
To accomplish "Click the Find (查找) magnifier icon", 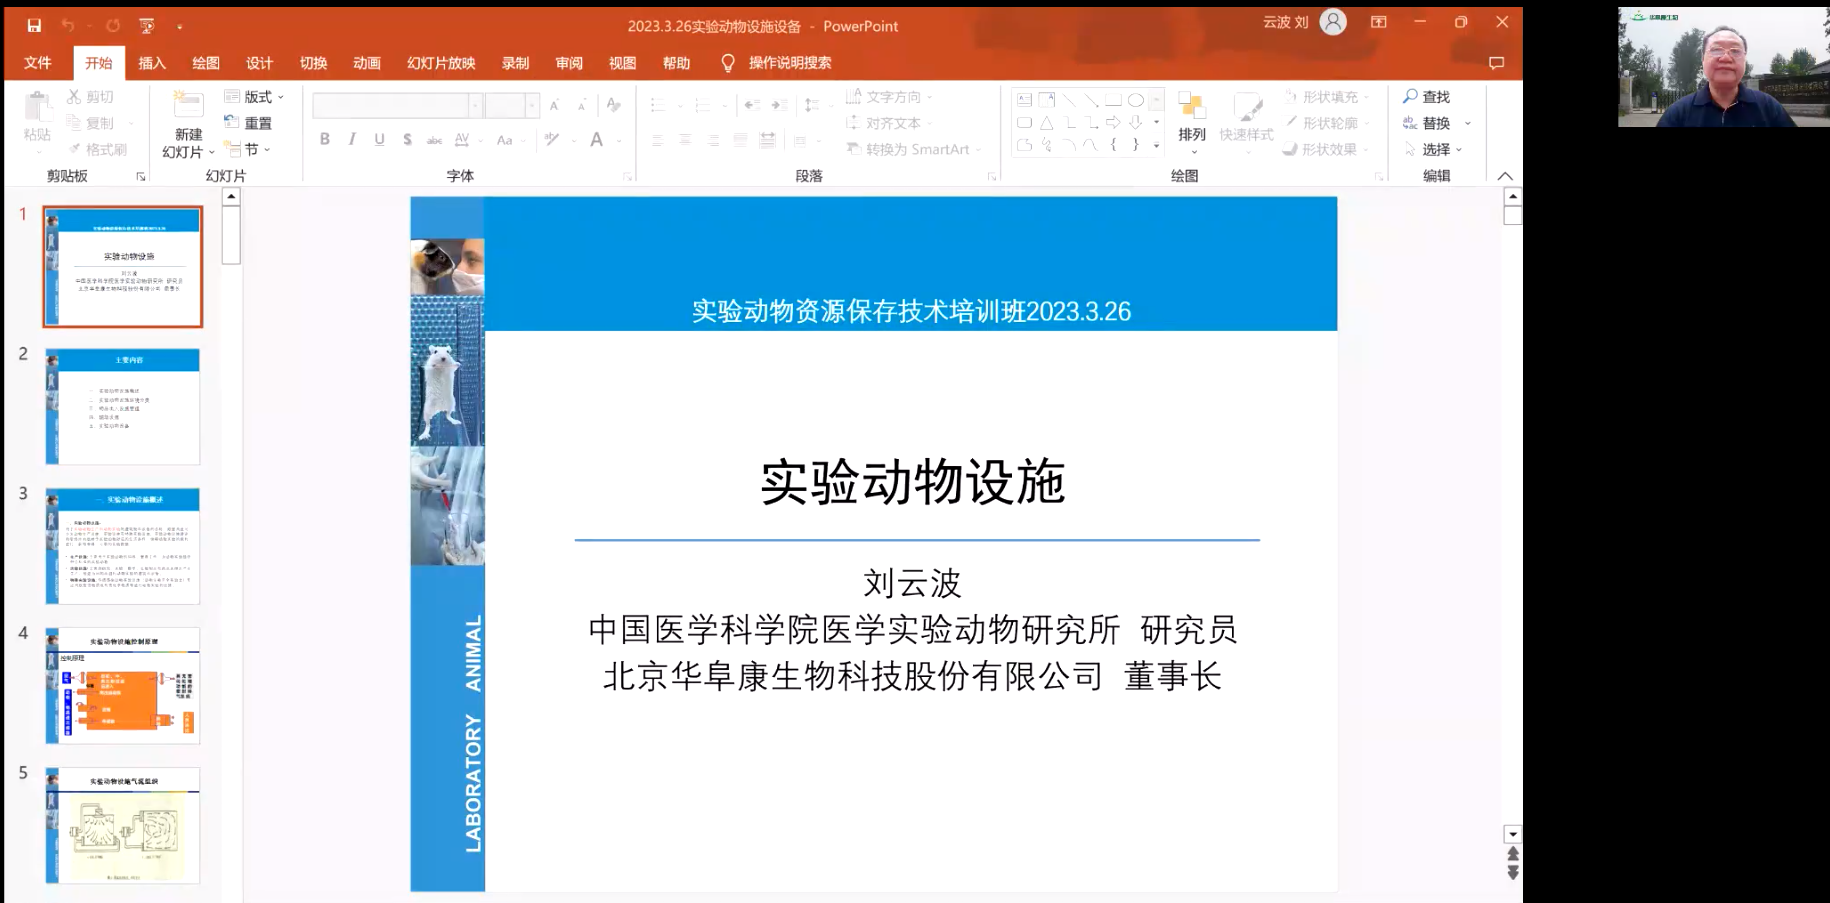I will coord(1410,96).
